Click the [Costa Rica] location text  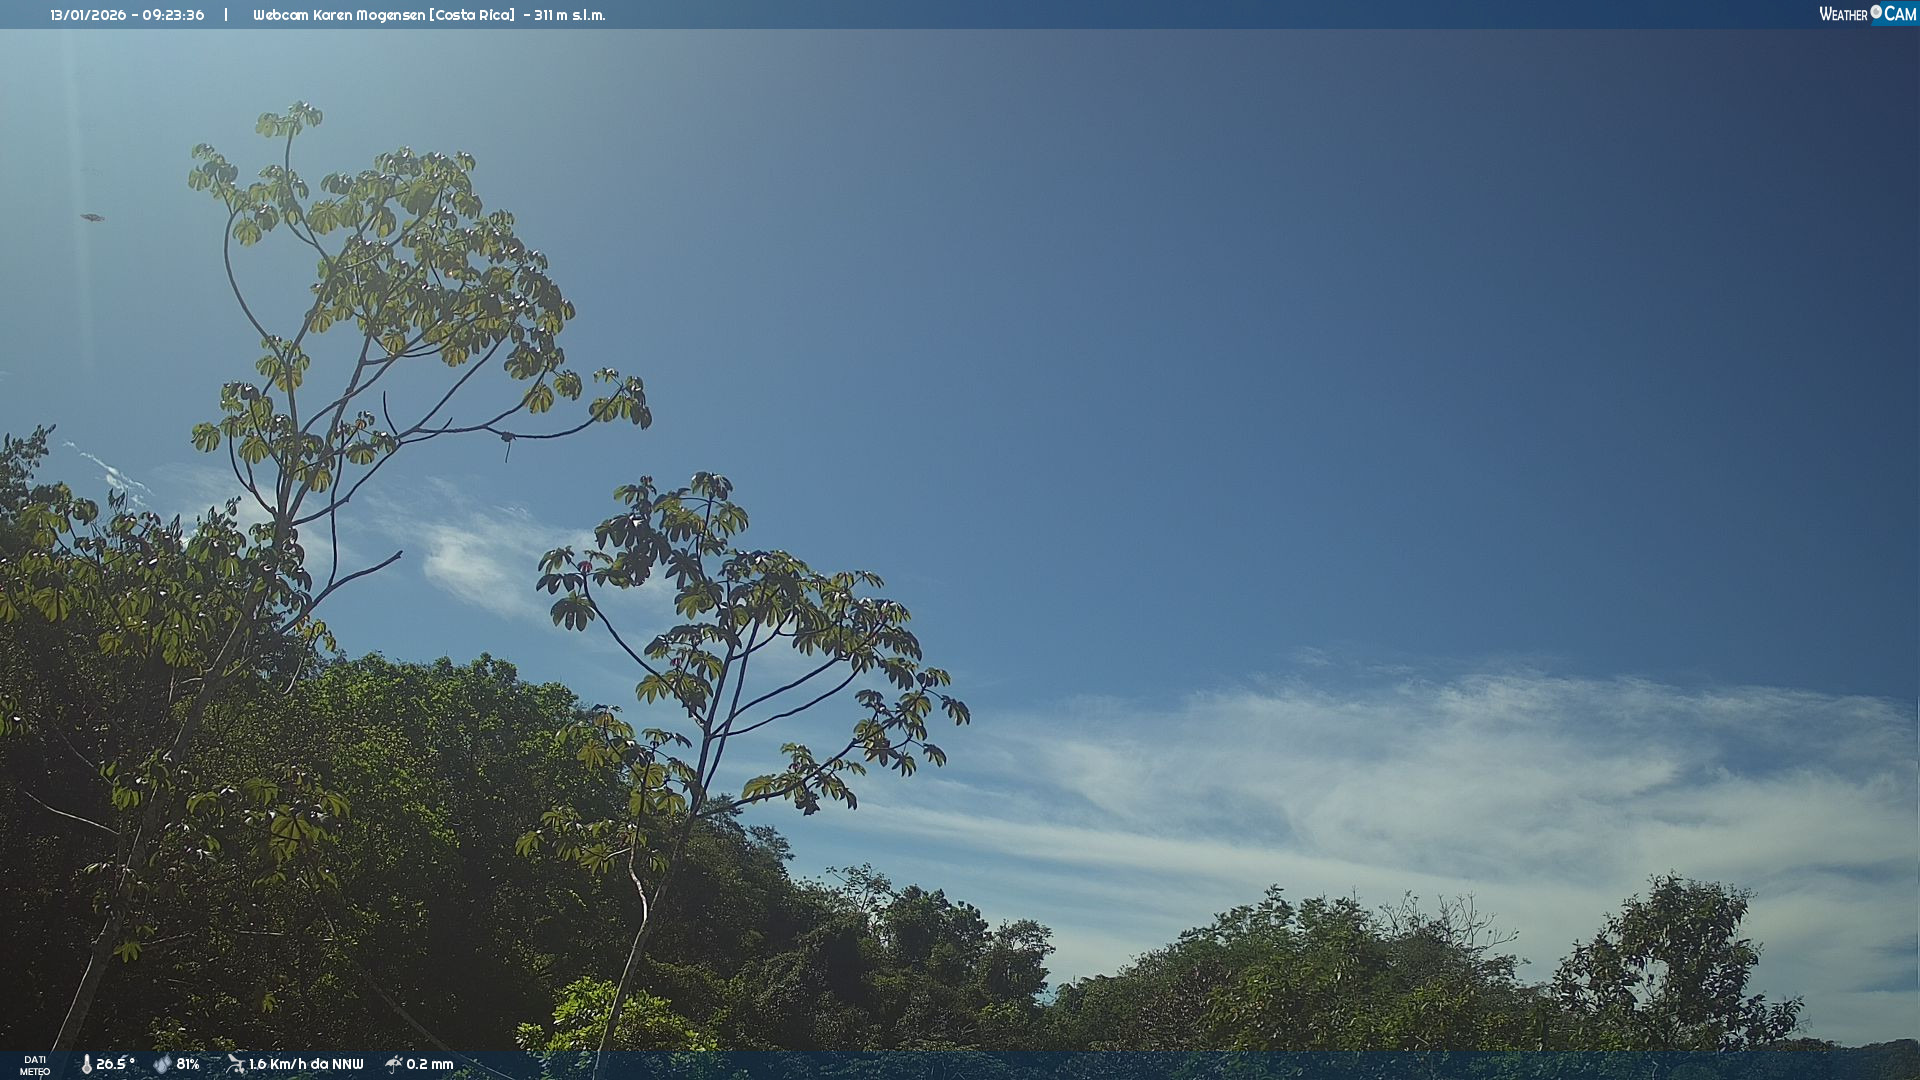pos(472,15)
